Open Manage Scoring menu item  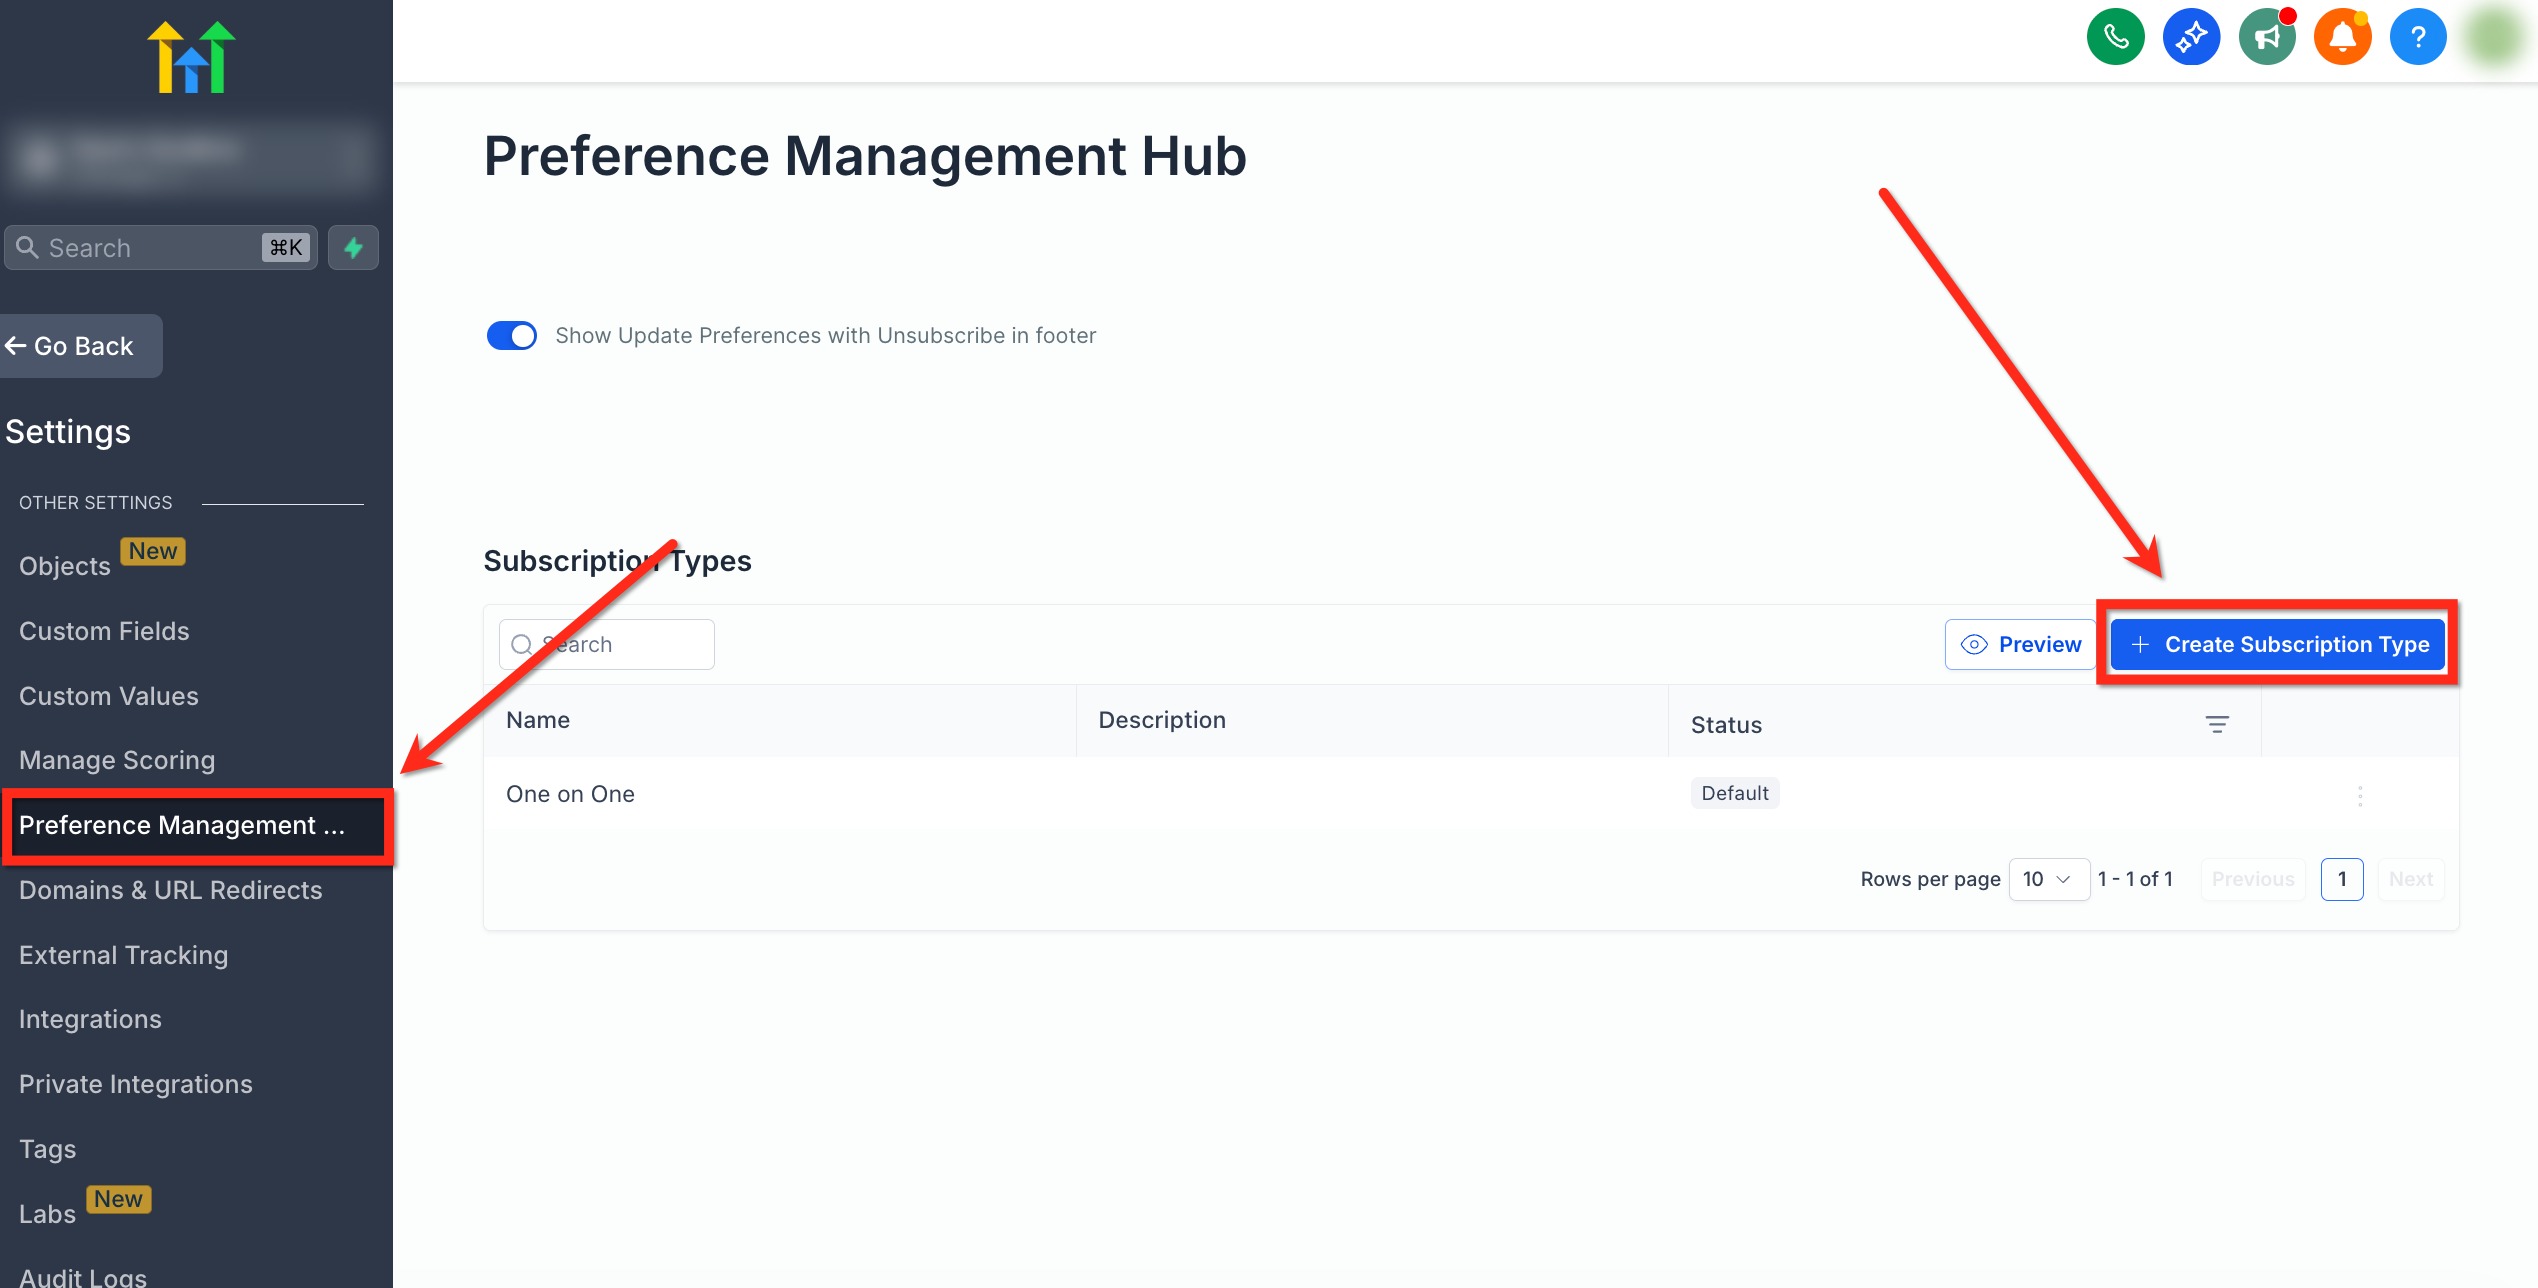click(117, 760)
